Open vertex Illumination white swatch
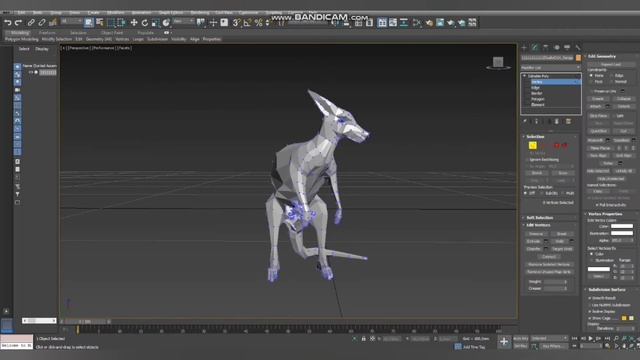 click(x=622, y=233)
